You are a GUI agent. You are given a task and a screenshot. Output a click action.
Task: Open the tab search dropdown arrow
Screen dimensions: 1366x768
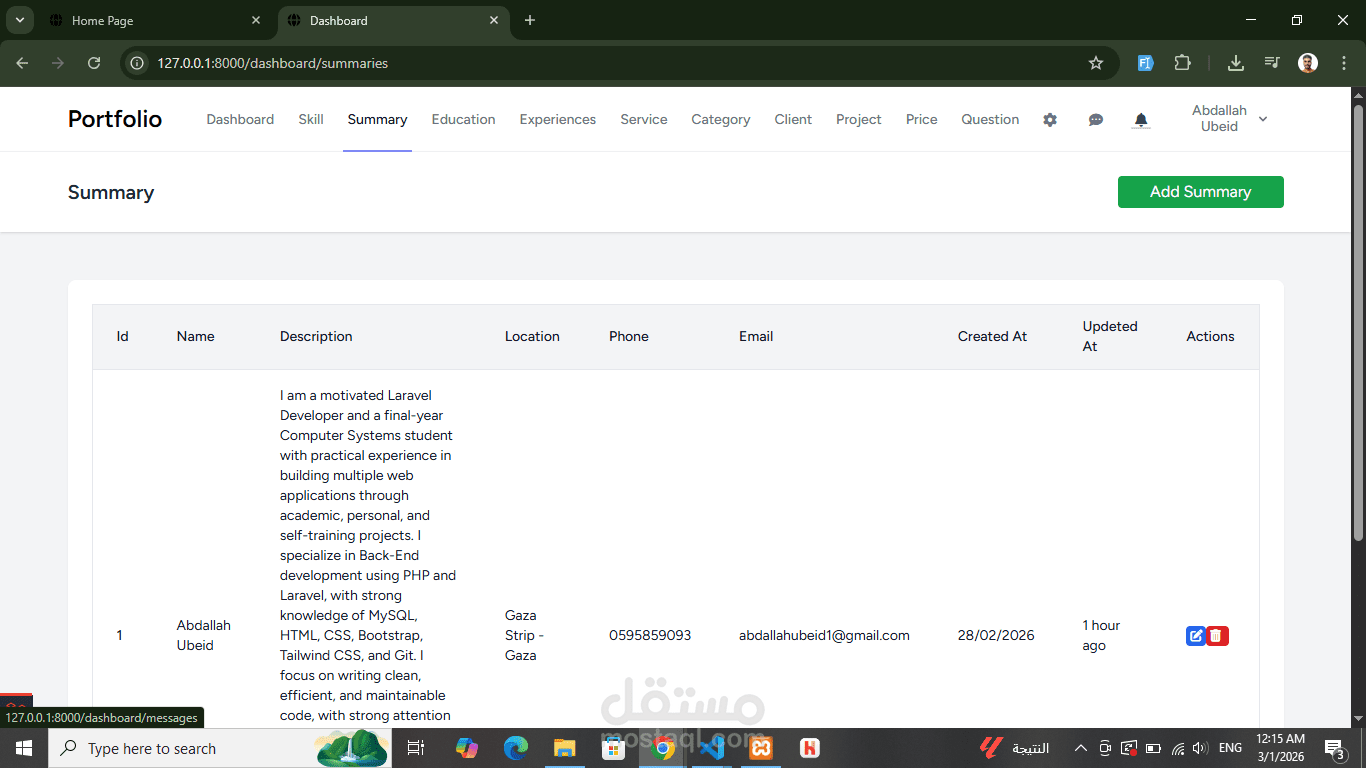click(19, 20)
